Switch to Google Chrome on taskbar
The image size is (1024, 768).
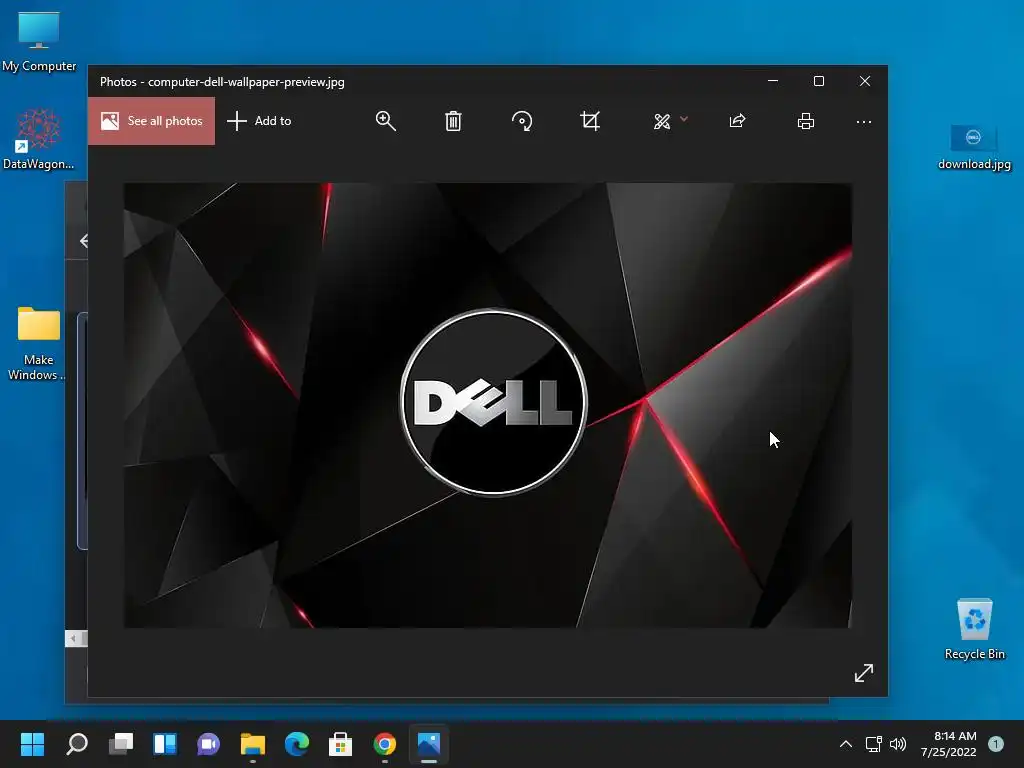pos(385,744)
